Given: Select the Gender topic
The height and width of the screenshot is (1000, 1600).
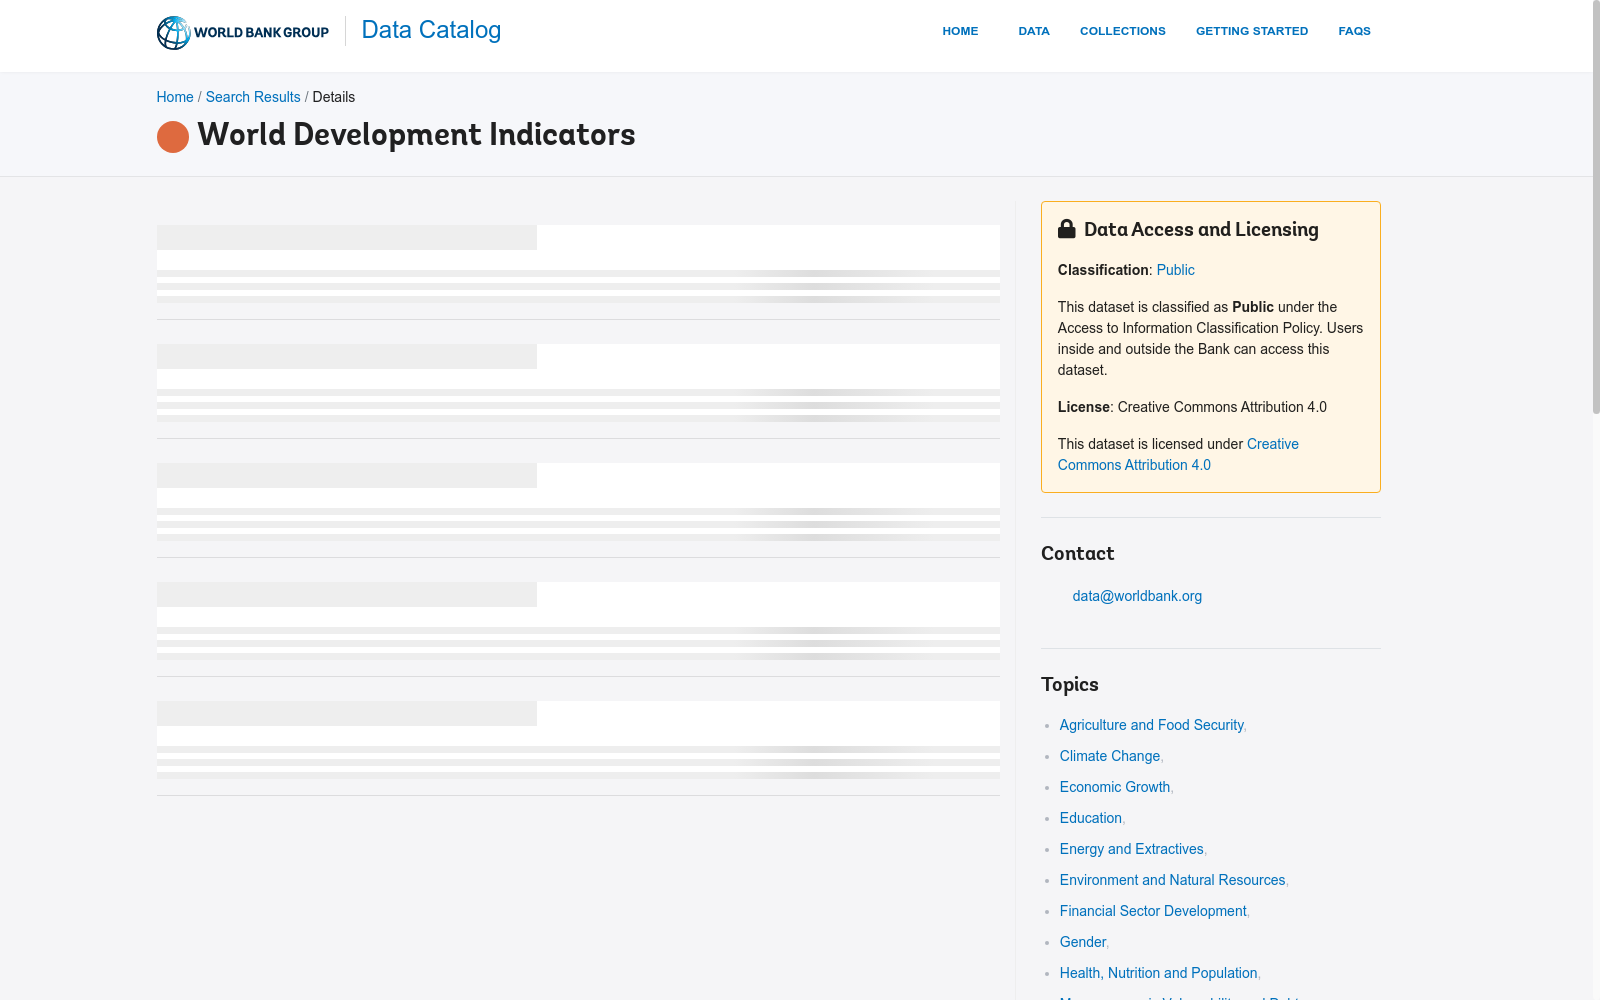Looking at the screenshot, I should [1083, 942].
